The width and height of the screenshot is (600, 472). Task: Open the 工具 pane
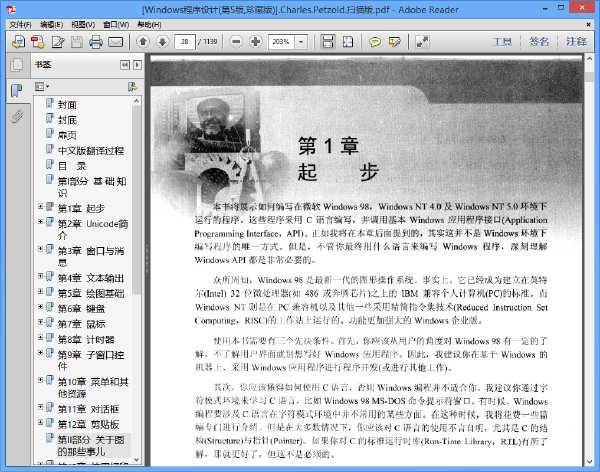click(502, 41)
